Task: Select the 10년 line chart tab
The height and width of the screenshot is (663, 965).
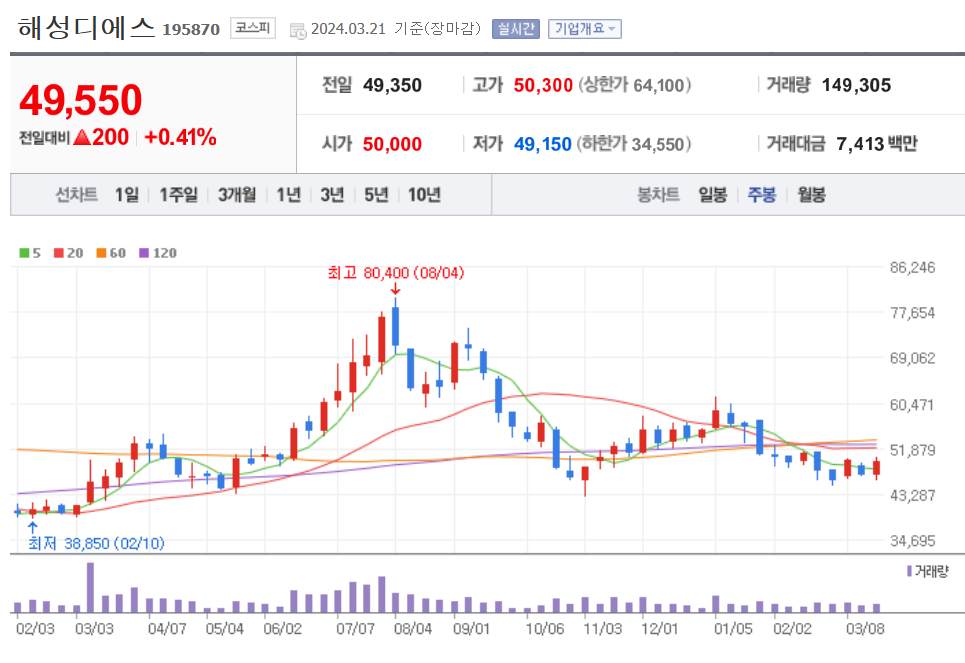Action: click(425, 195)
